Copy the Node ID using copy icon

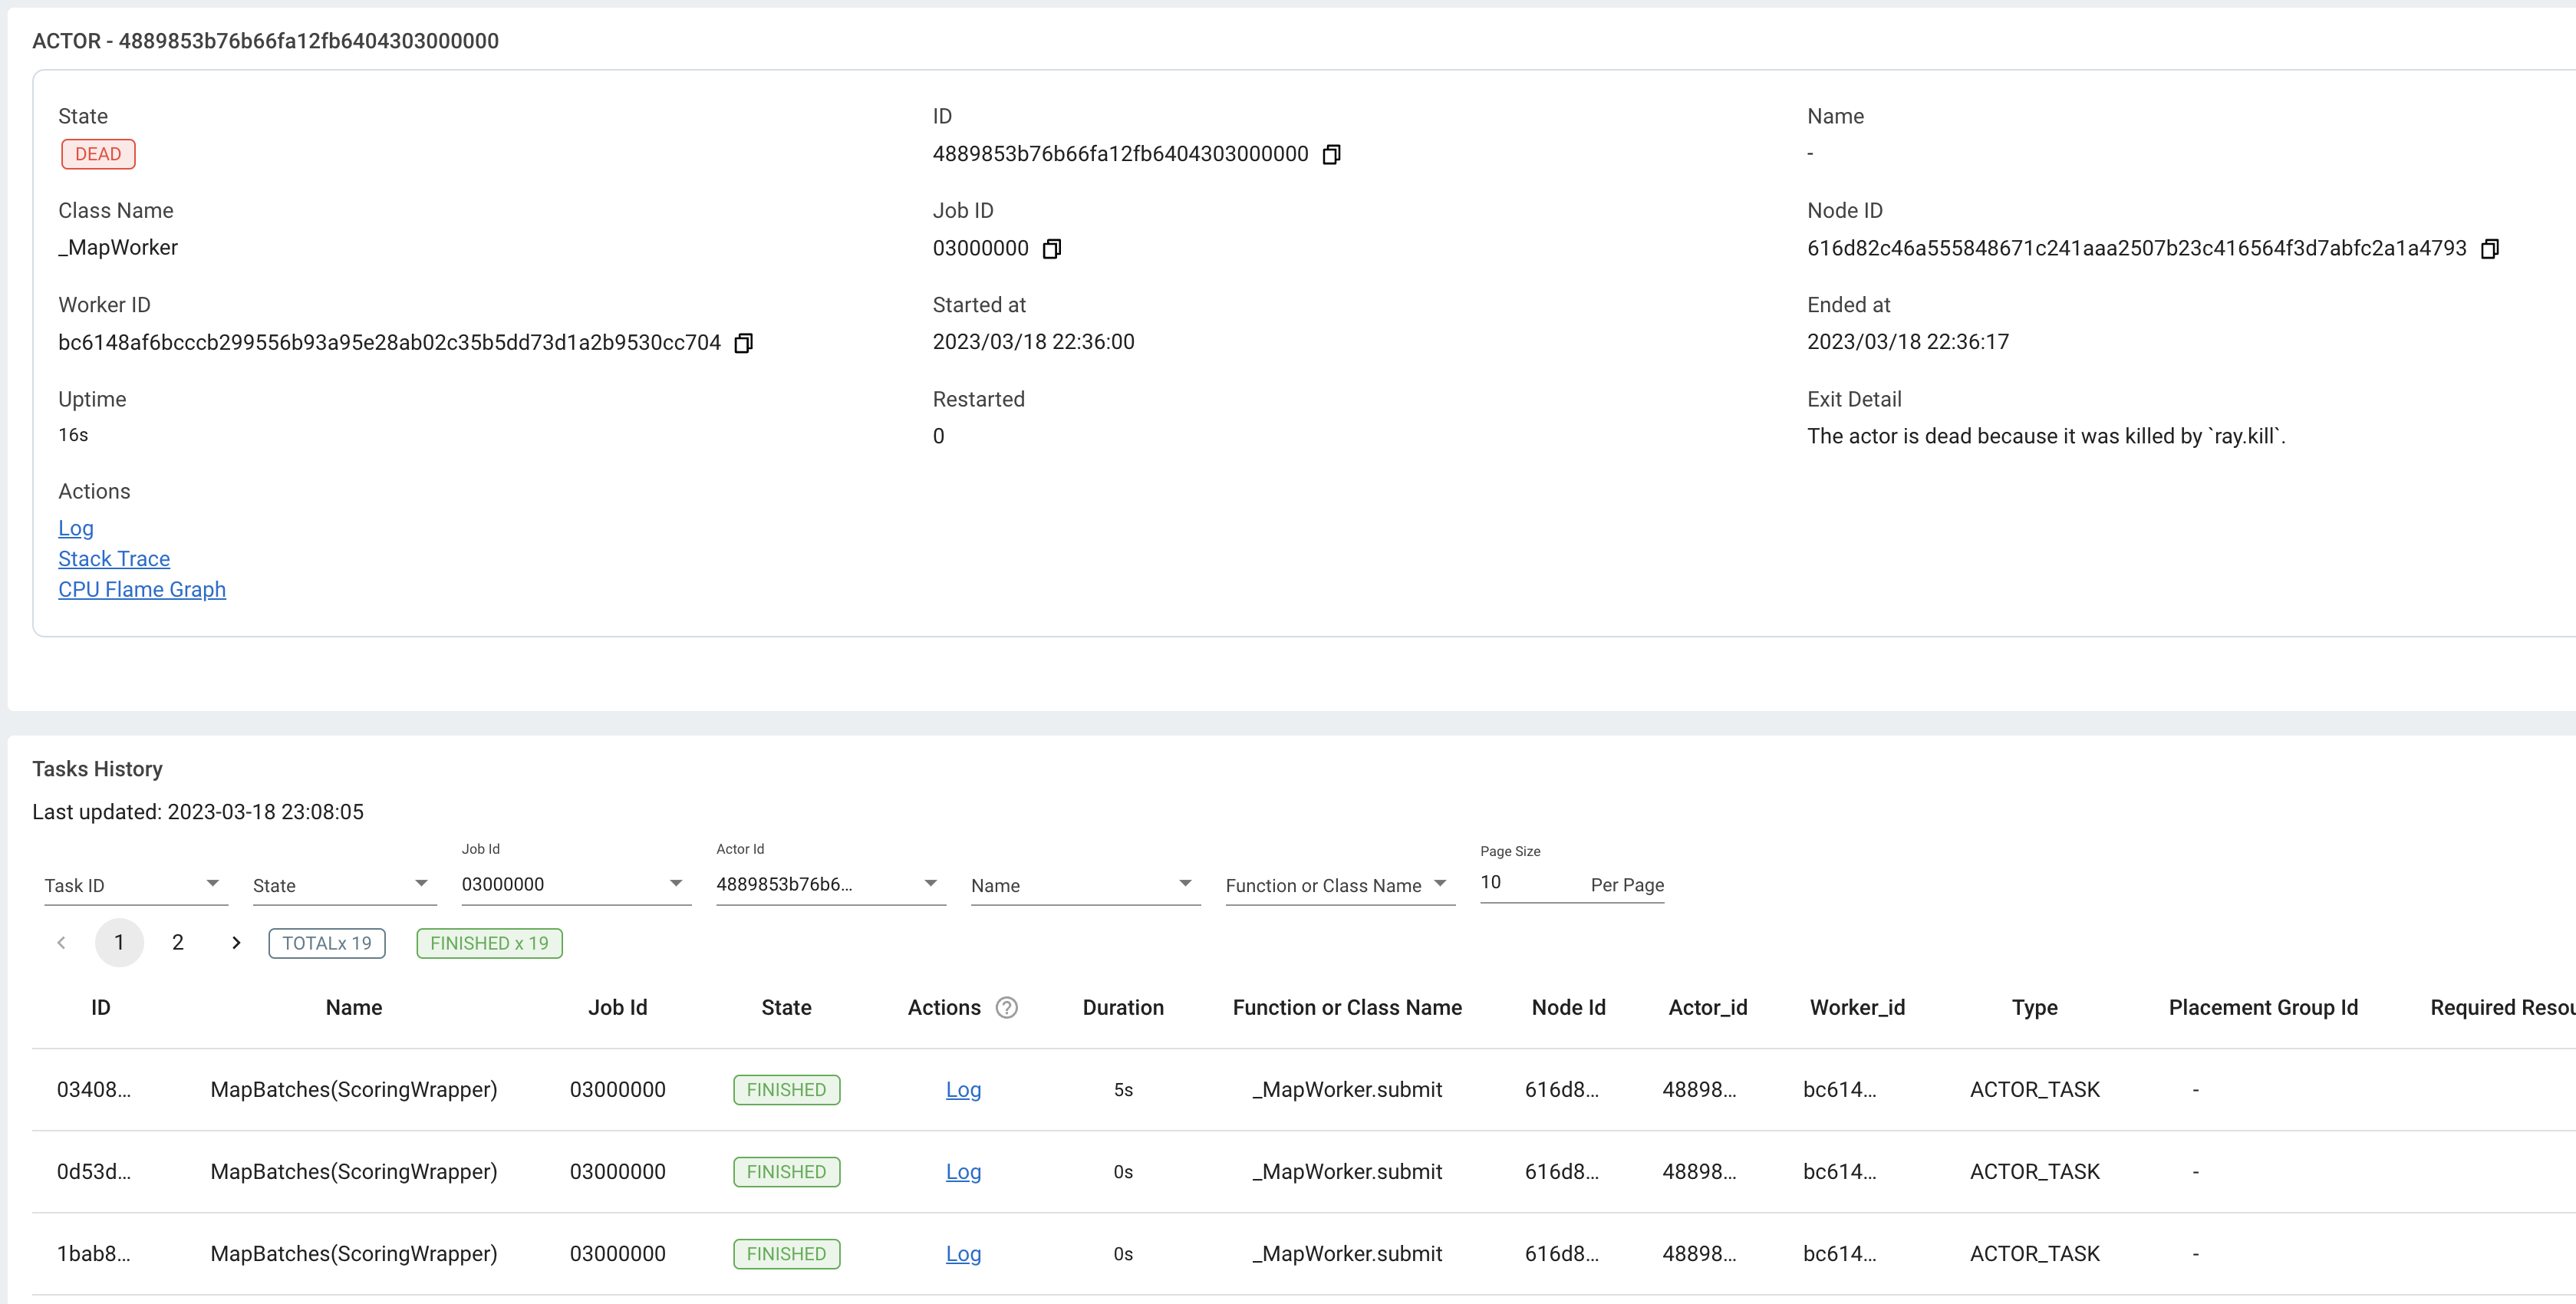point(2489,249)
